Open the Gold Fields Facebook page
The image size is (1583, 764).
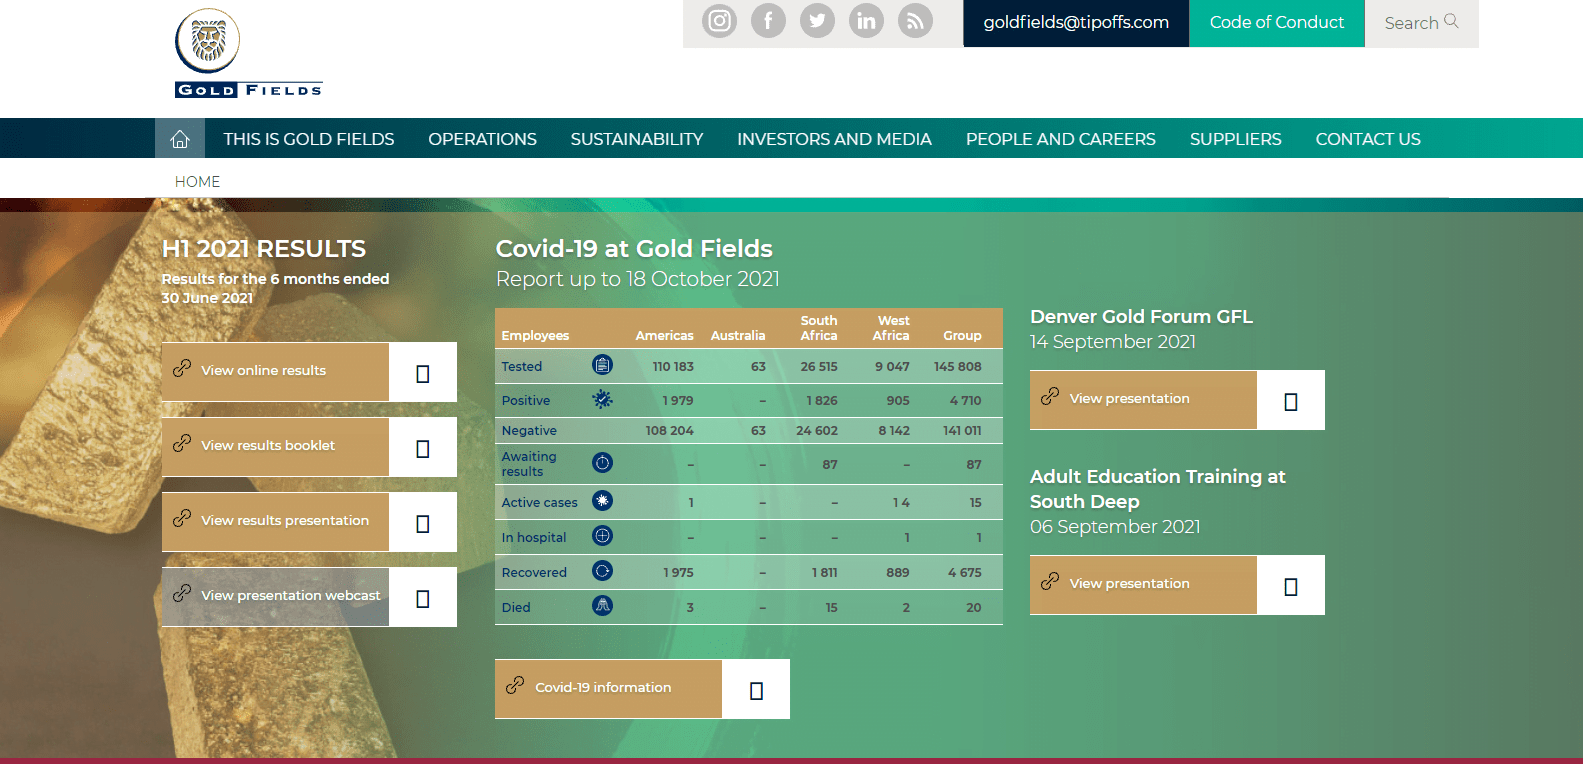coord(768,21)
